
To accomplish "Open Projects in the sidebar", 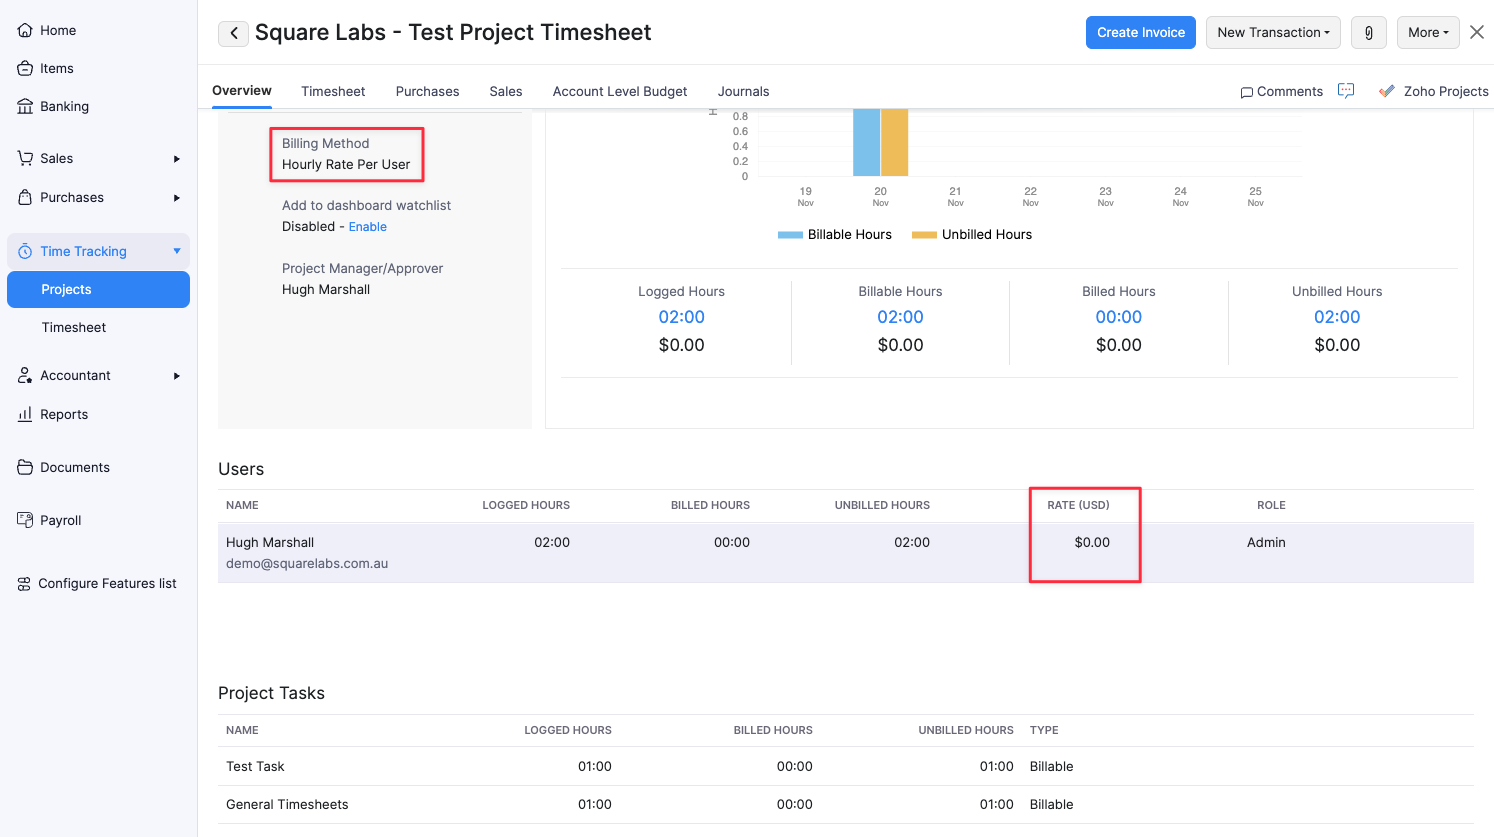I will tap(98, 289).
